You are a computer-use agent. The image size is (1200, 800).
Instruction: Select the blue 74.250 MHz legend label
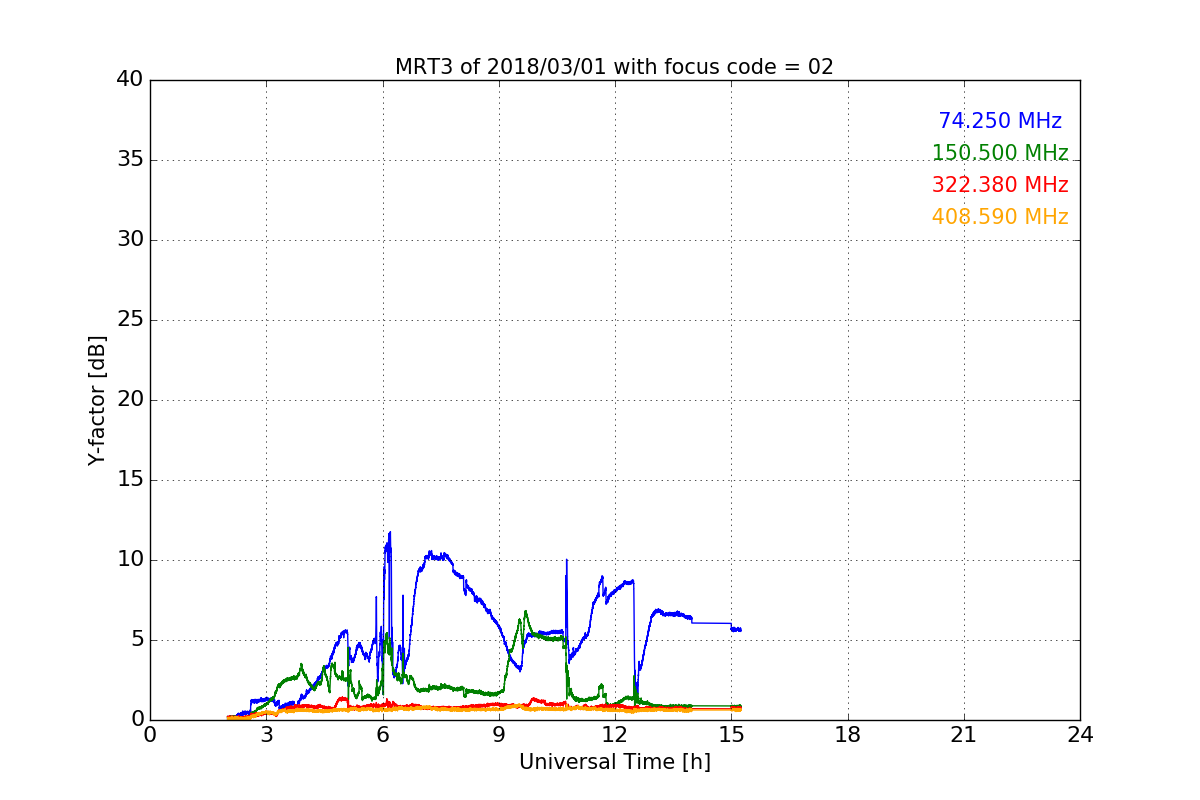[x=1000, y=121]
